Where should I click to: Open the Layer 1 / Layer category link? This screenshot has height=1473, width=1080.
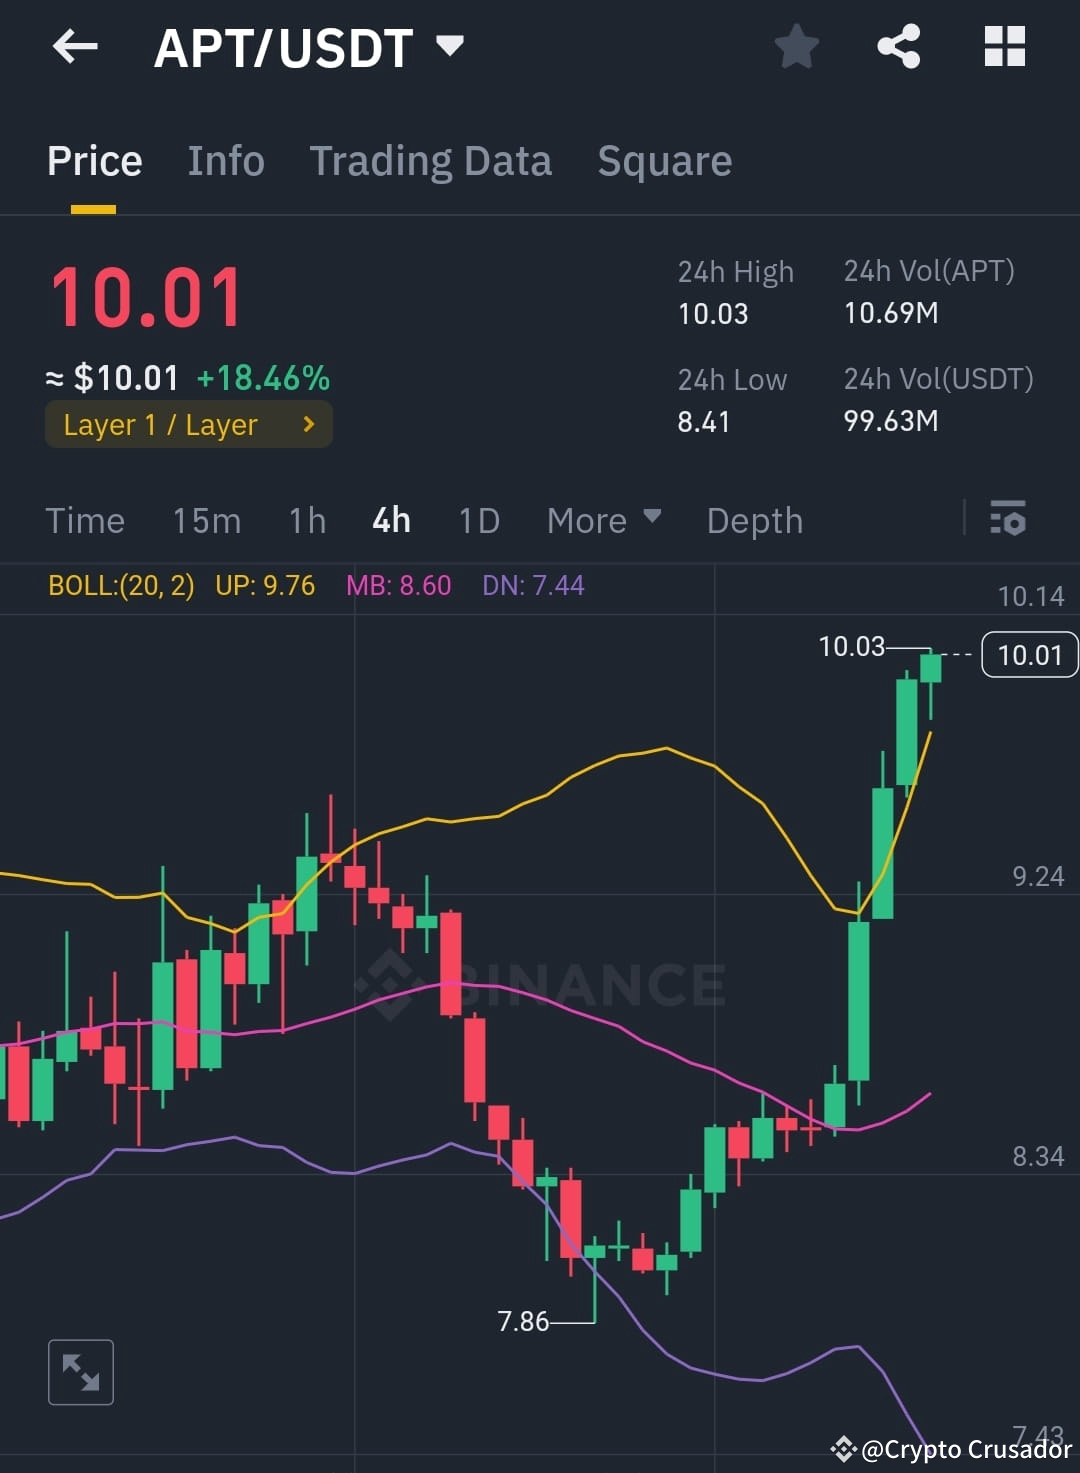point(188,424)
